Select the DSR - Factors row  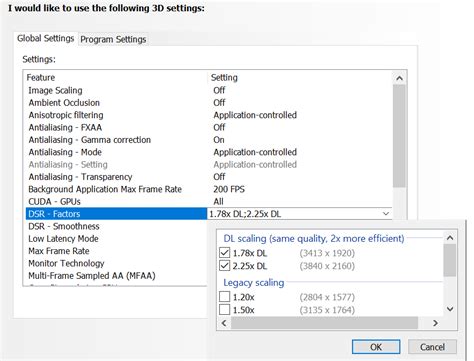(x=116, y=214)
